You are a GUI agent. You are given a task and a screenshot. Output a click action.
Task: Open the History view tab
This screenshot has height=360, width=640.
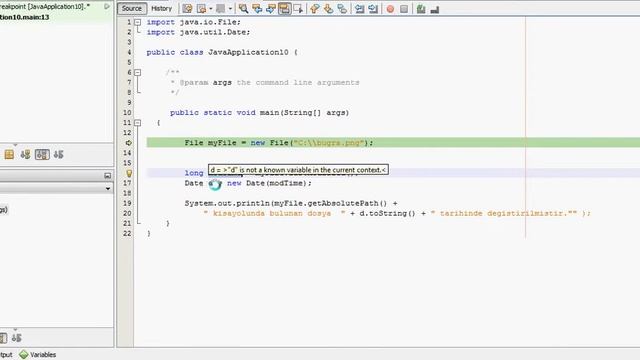tap(162, 9)
